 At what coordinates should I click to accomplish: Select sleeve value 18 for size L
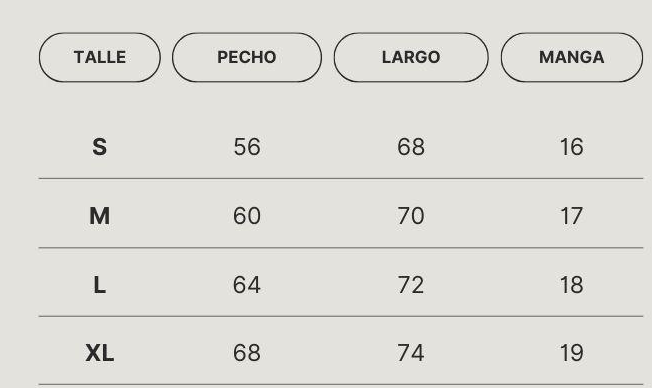[x=572, y=285]
